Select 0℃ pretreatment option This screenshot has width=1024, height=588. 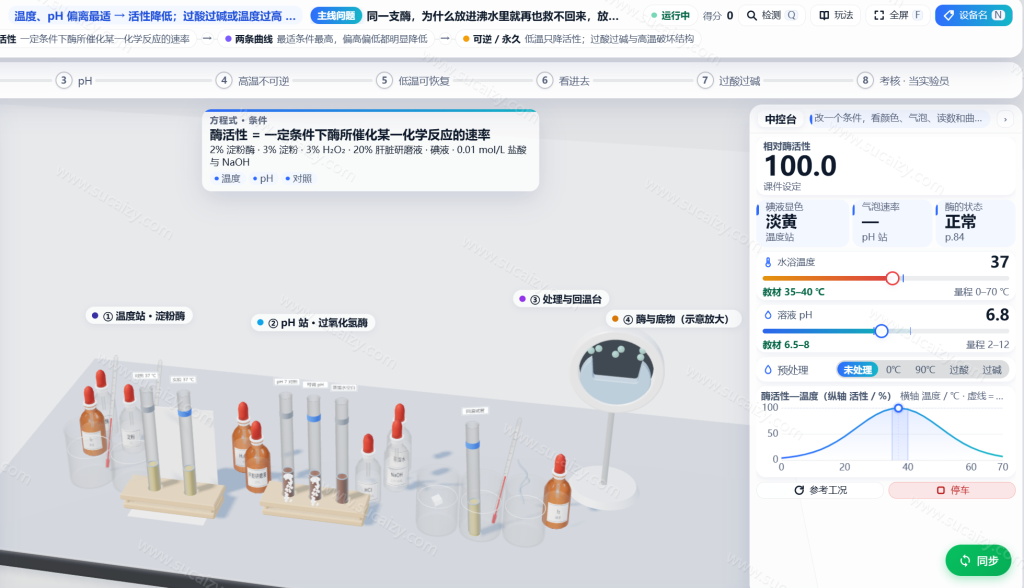pyautogui.click(x=893, y=370)
